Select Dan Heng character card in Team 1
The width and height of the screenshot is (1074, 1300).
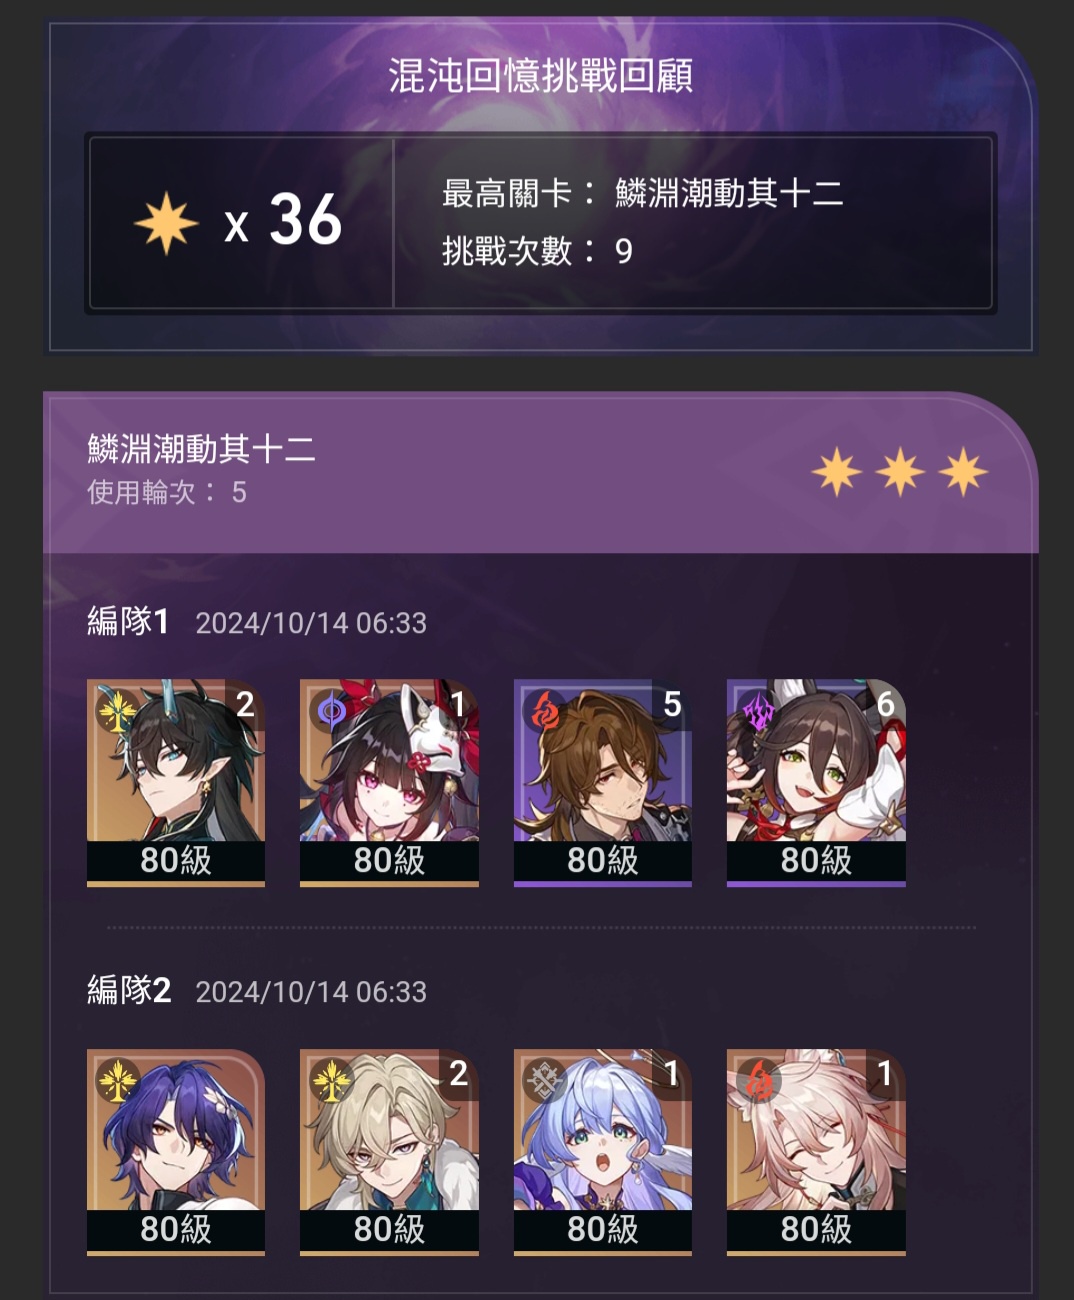pyautogui.click(x=176, y=783)
